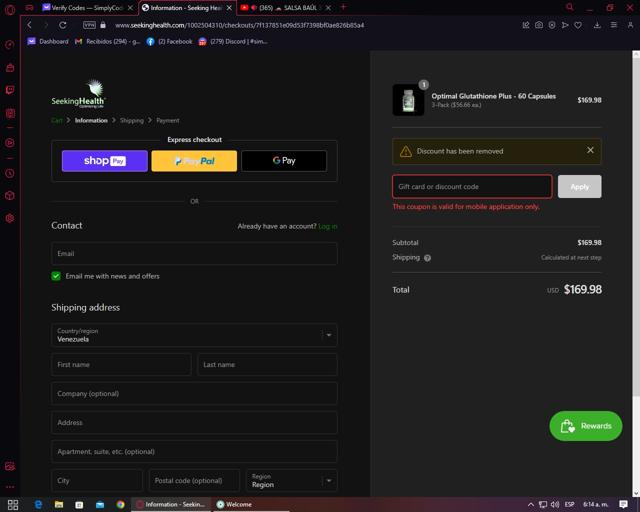This screenshot has height=512, width=640.
Task: Open History clock icon in sidebar
Action: tap(10, 174)
